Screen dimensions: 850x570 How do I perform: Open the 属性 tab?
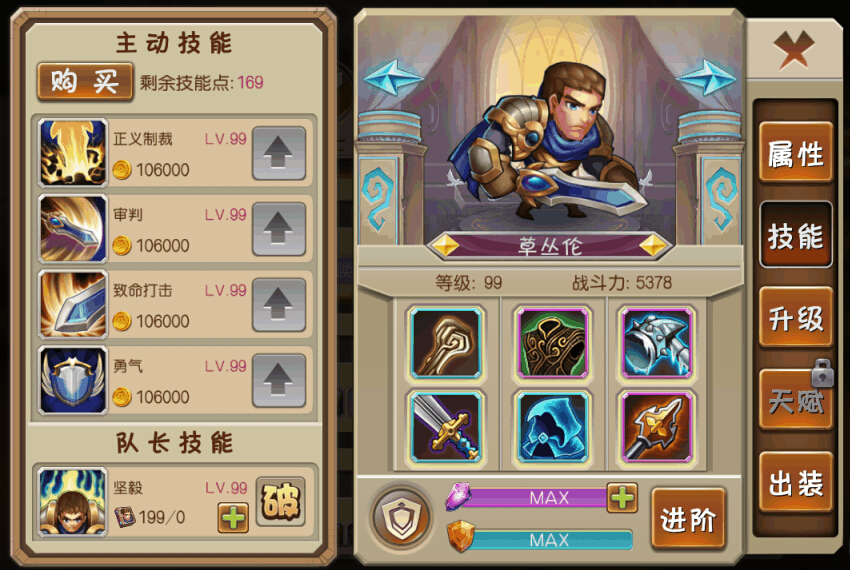tap(796, 153)
